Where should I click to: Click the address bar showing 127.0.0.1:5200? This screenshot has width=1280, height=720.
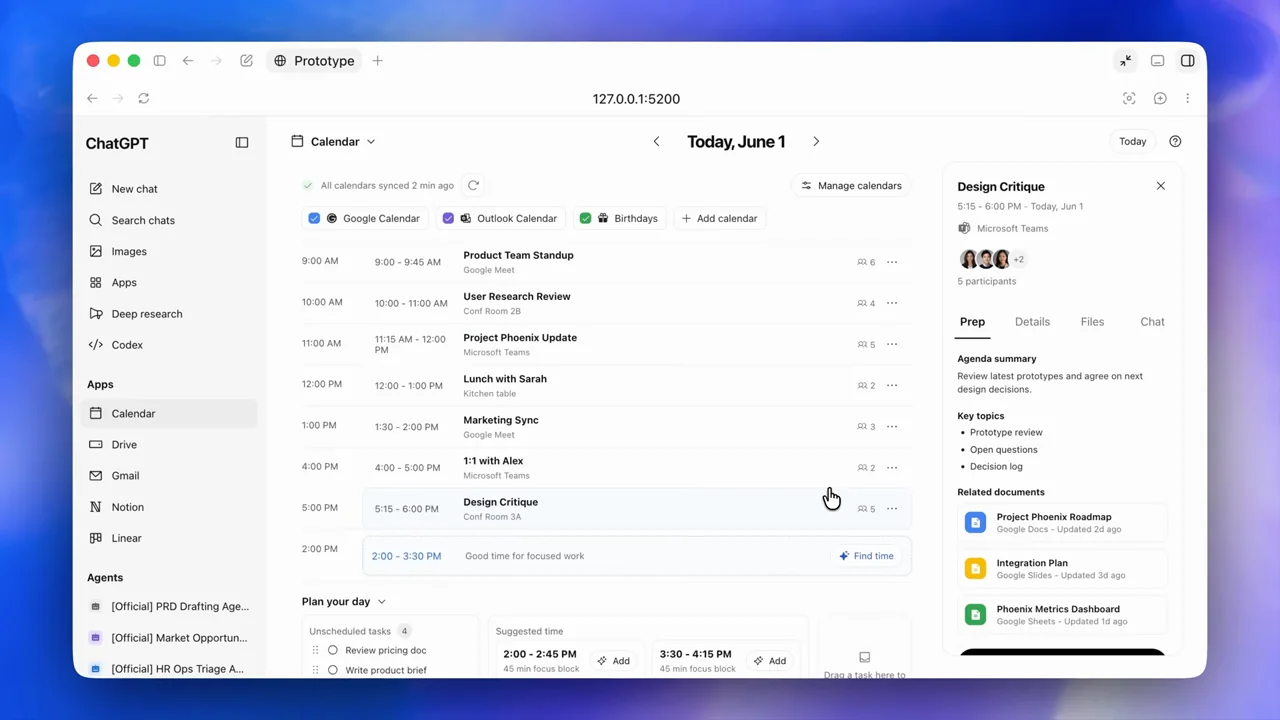(636, 99)
